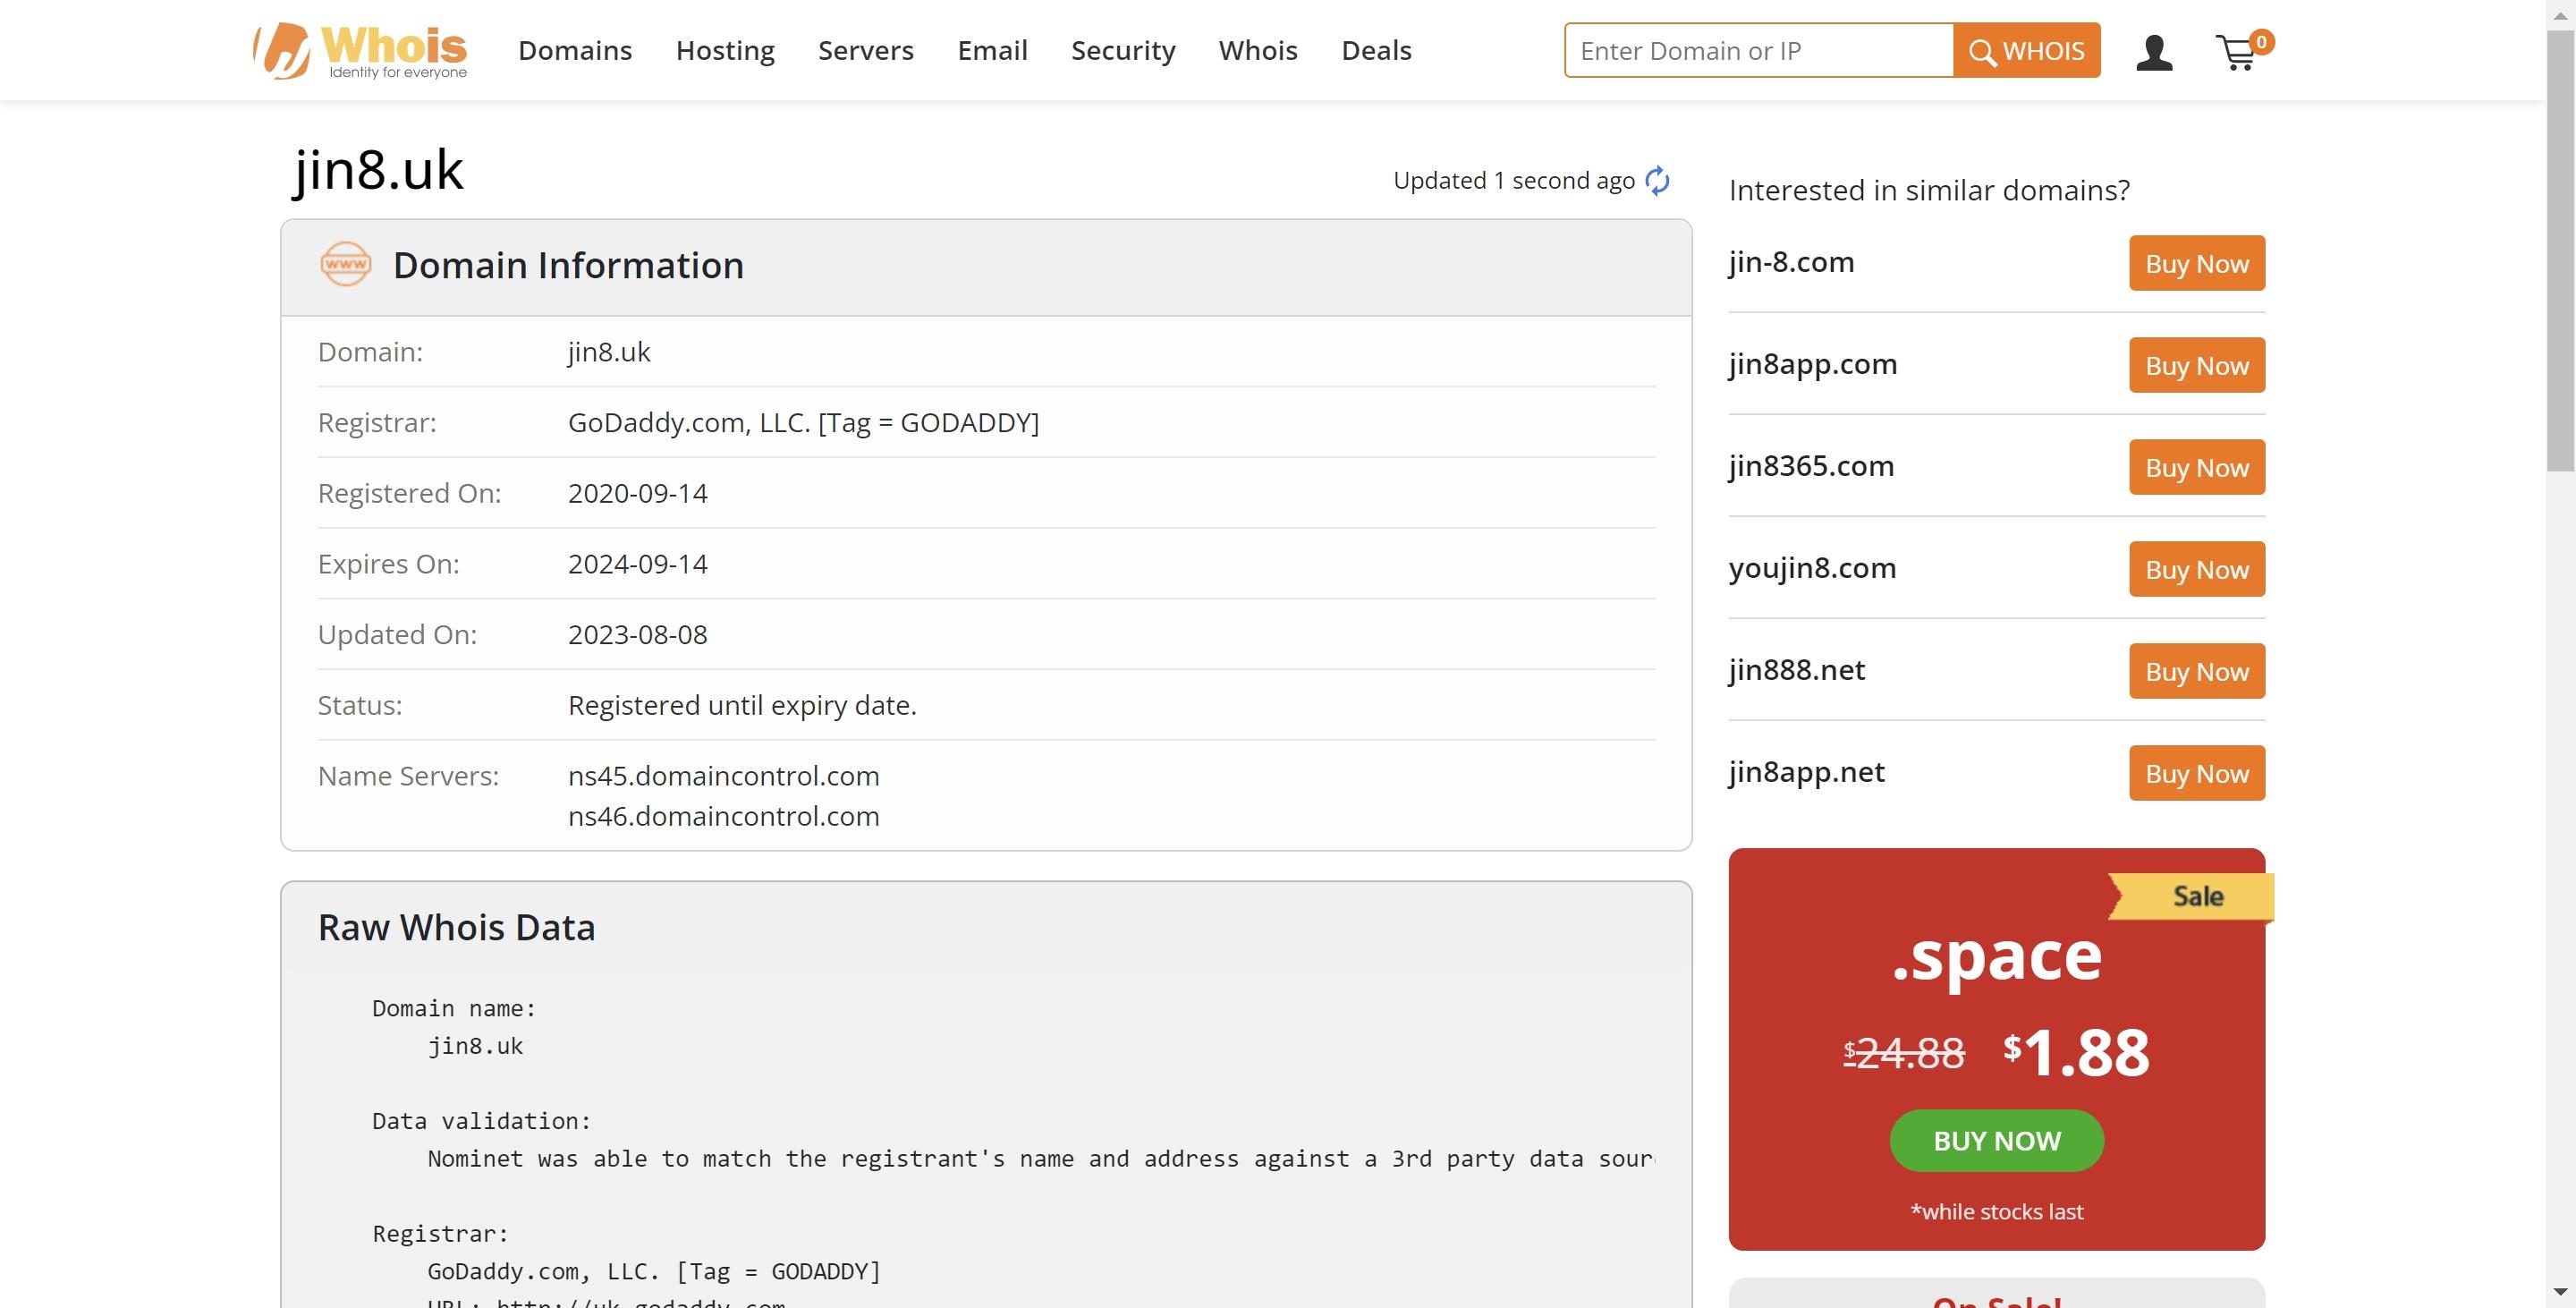Viewport: 2576px width, 1308px height.
Task: Click raw data line 'Data validation:'
Action: click(x=482, y=1121)
